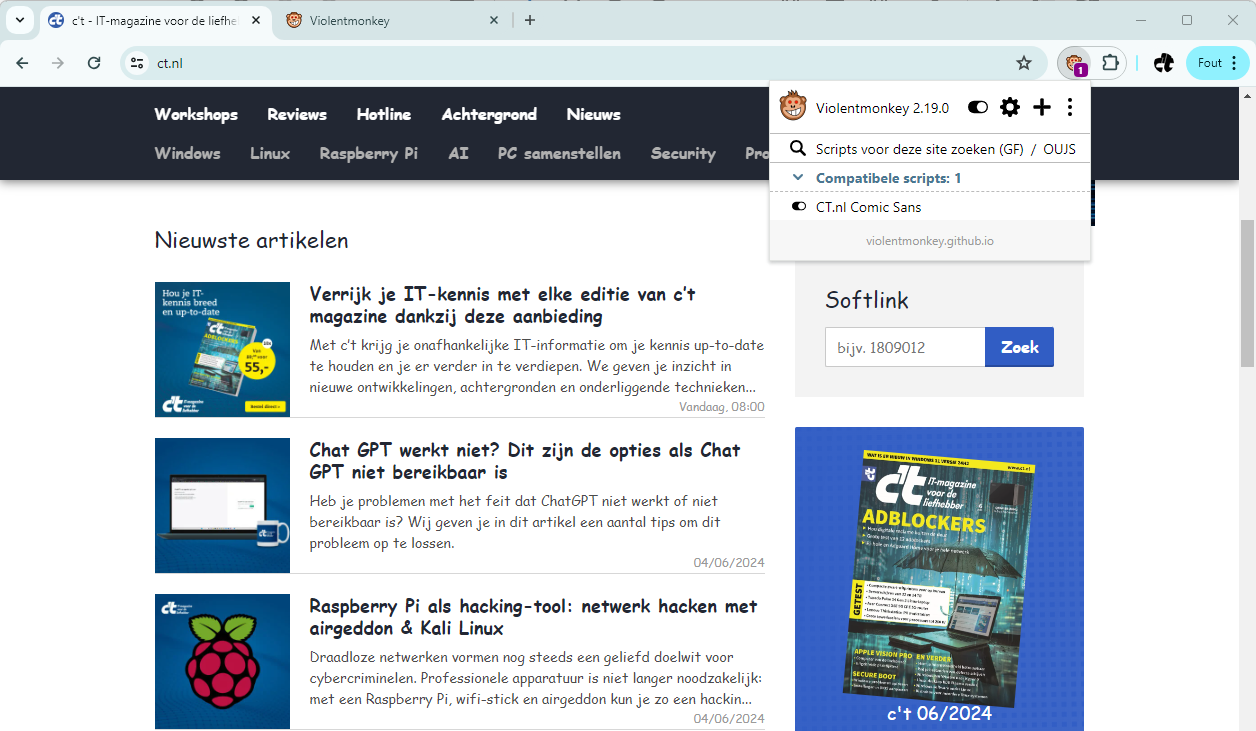
Task: Open the tab search dropdown arrow
Action: click(19, 20)
